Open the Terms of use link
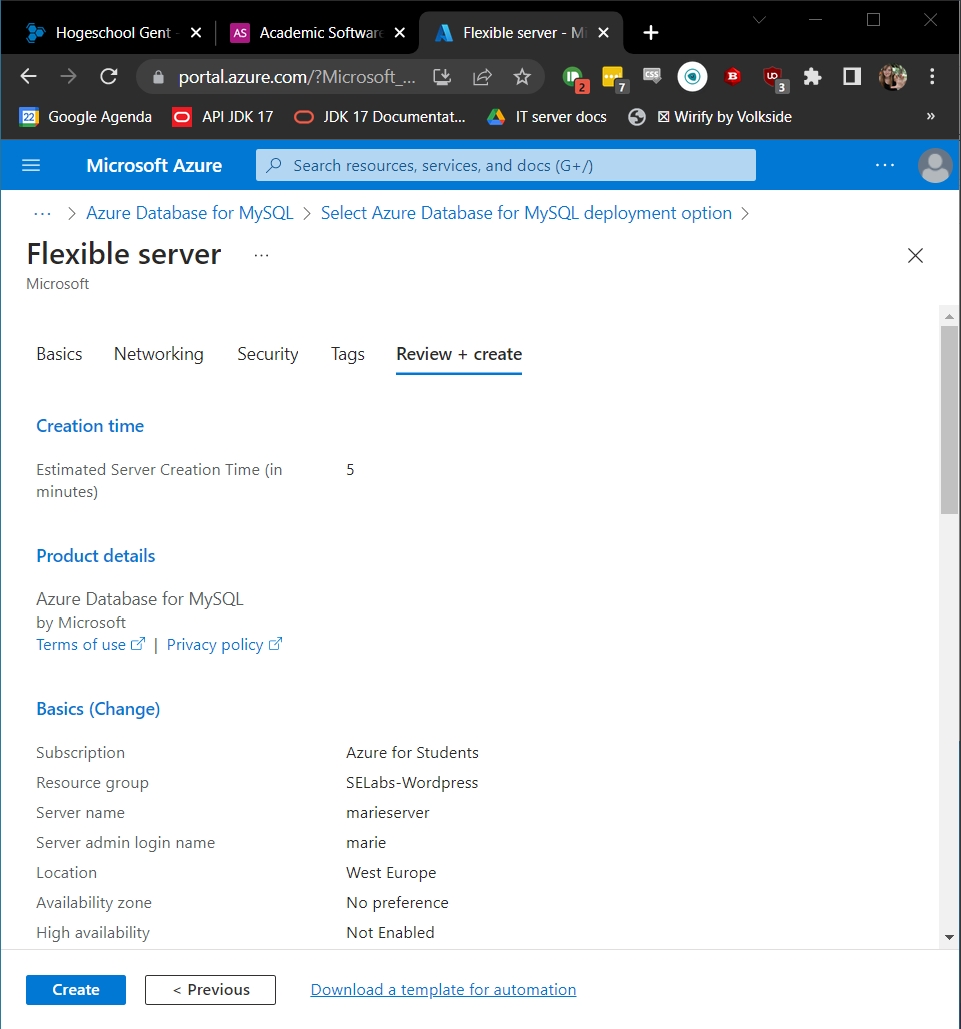Image resolution: width=961 pixels, height=1029 pixels. coord(90,644)
